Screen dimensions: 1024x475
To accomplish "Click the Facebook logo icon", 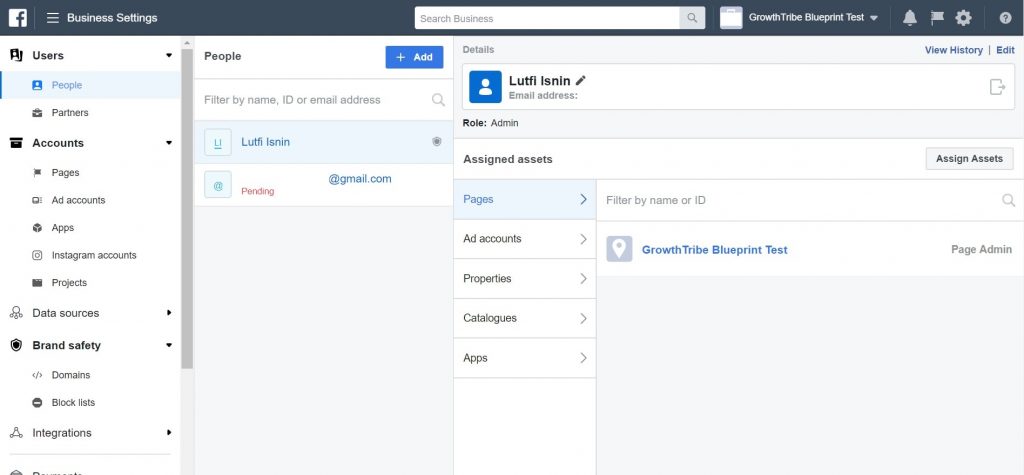I will [x=18, y=18].
